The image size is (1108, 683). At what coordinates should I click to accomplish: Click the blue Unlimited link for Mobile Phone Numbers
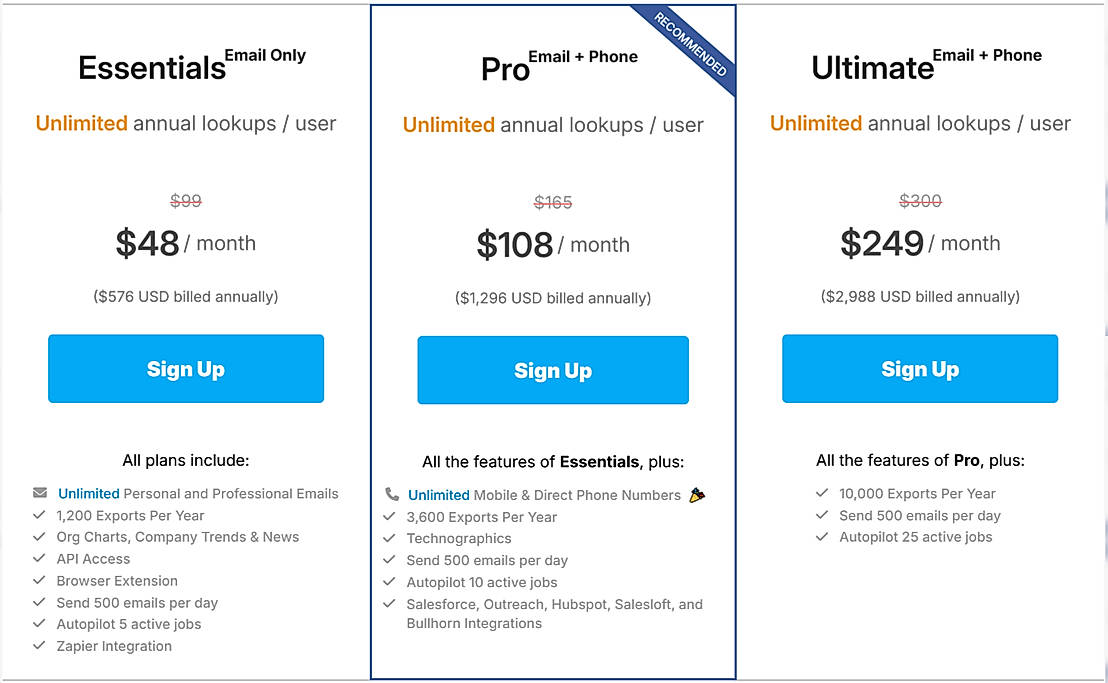(x=439, y=495)
